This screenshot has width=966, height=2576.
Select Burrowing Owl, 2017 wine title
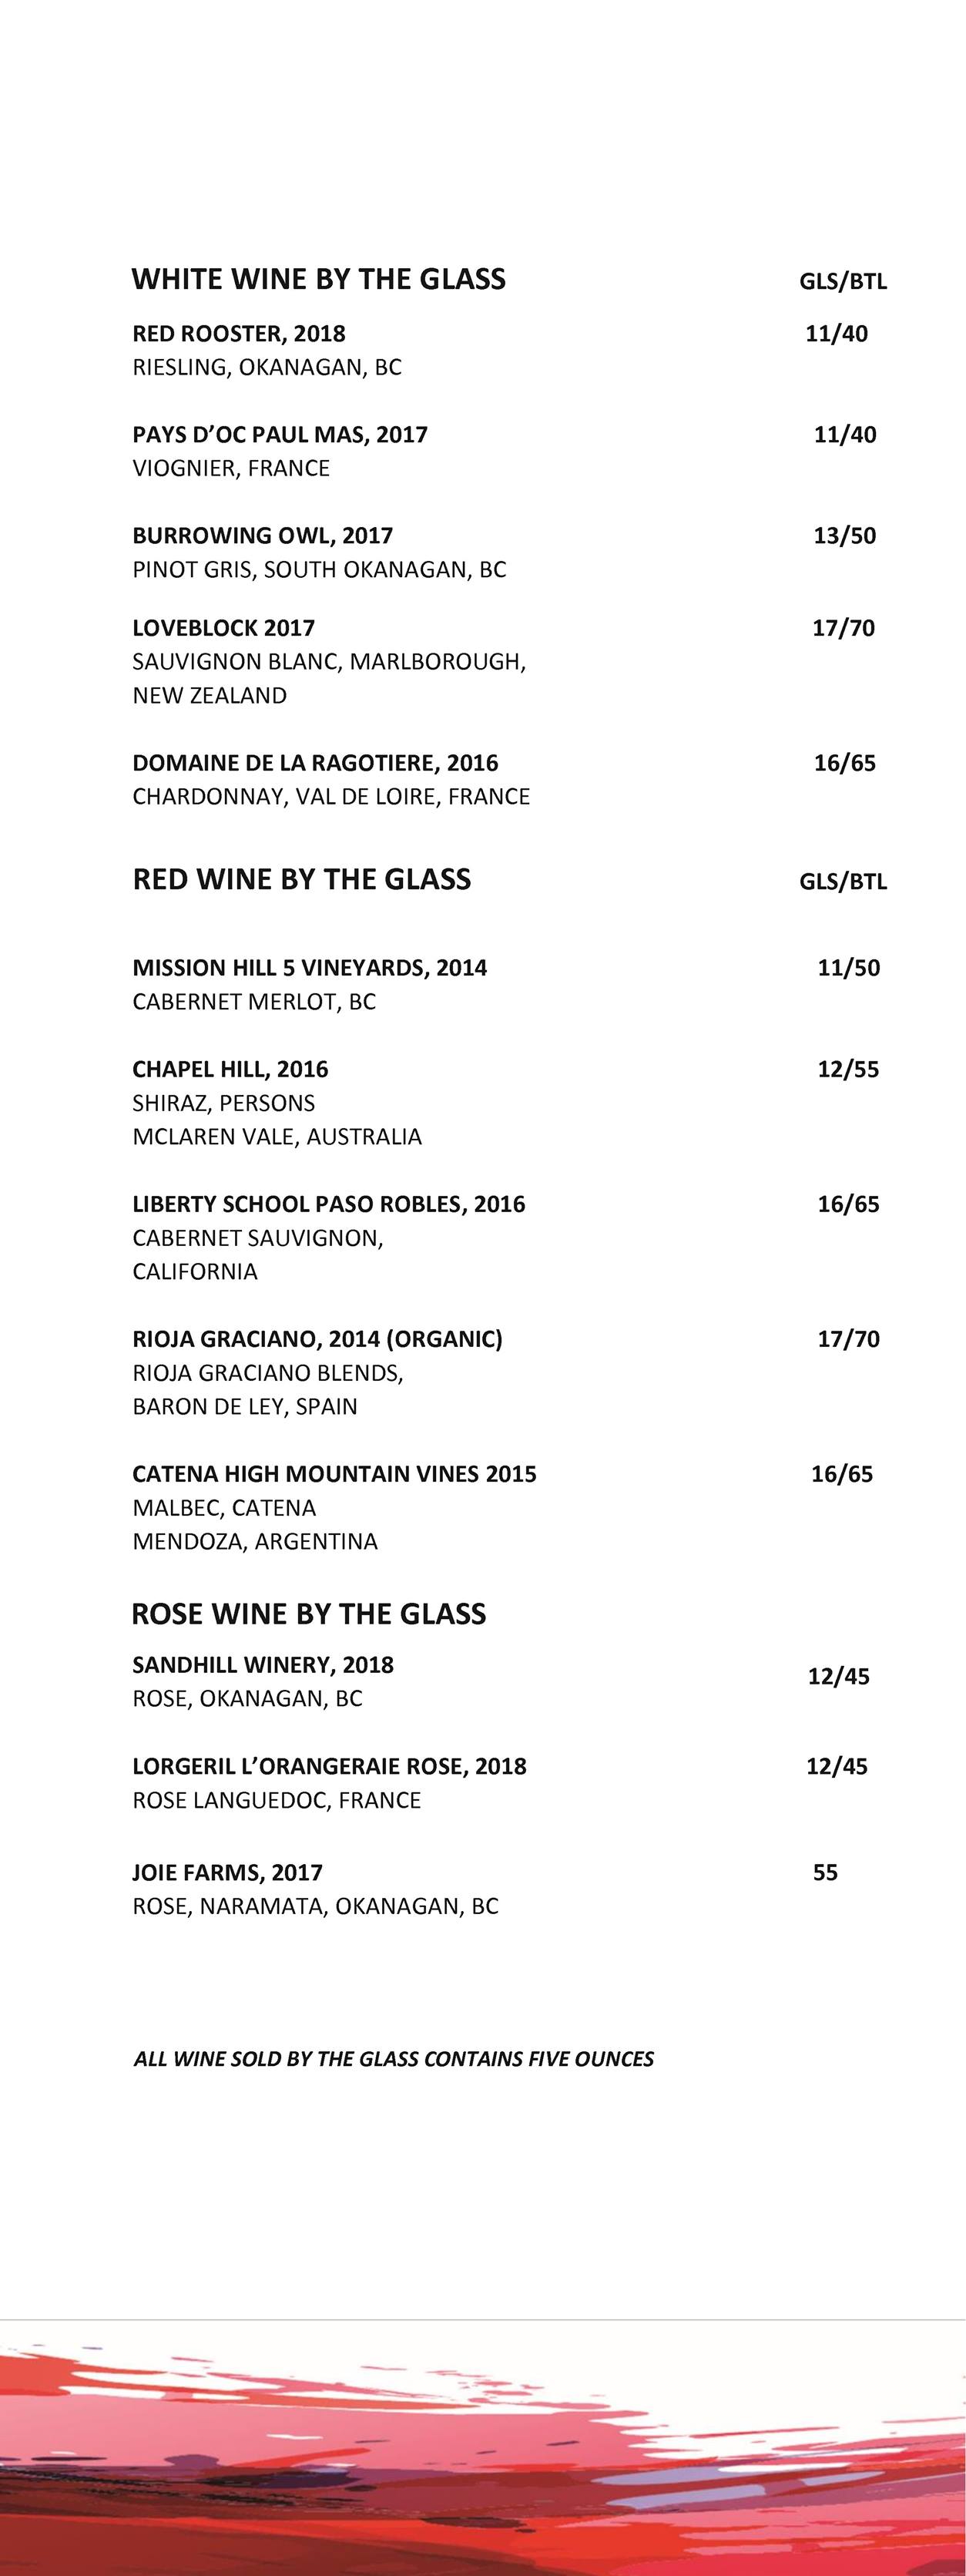coord(262,536)
